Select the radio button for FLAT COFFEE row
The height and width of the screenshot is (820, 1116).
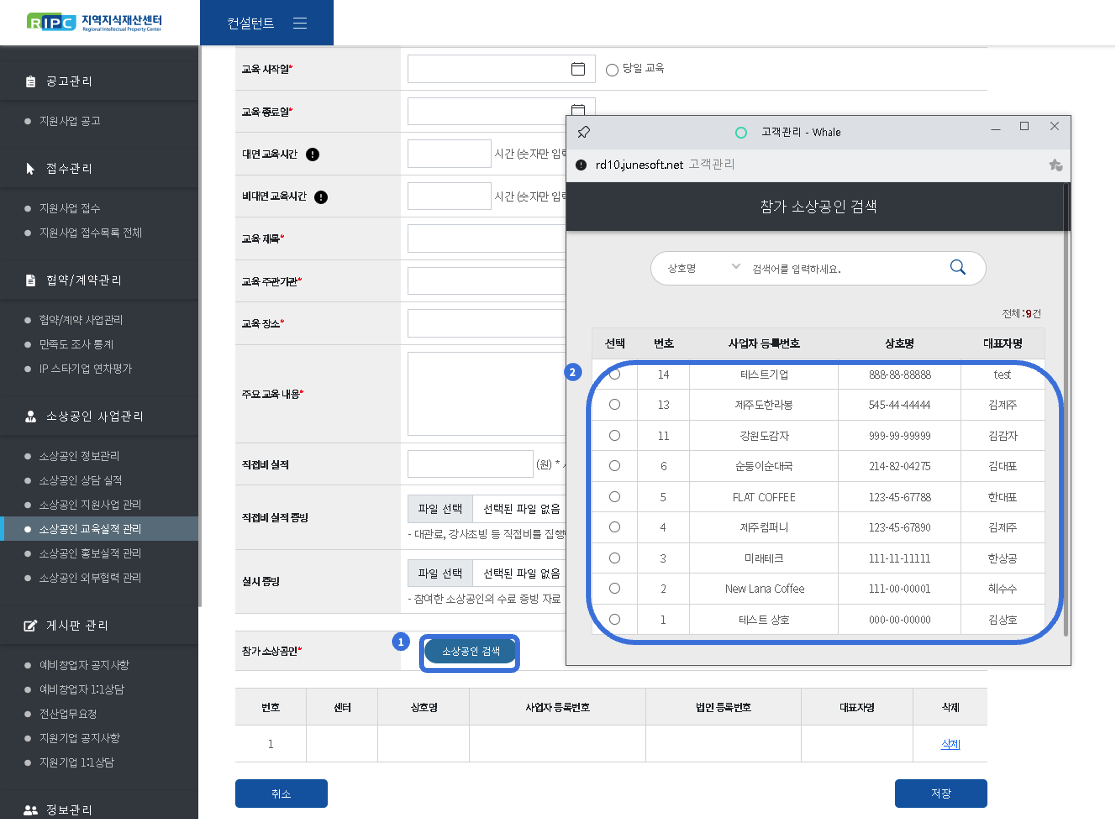(614, 497)
